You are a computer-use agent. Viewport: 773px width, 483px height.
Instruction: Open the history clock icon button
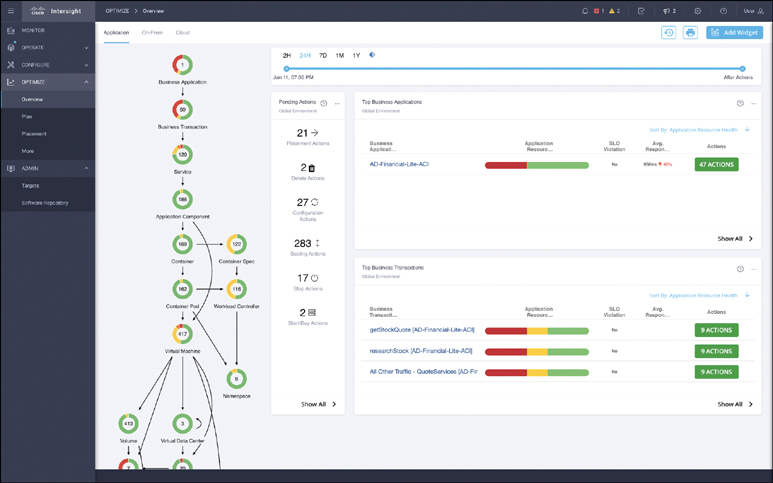coord(668,33)
